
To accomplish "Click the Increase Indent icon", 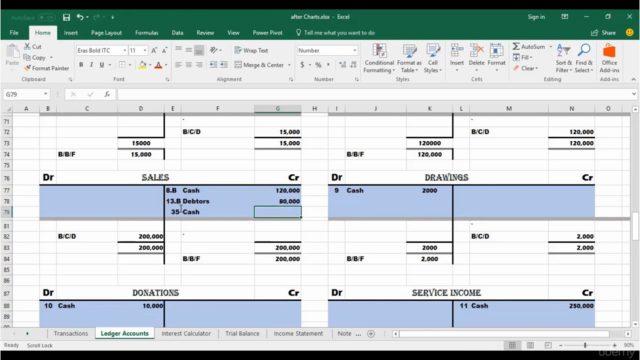I will coord(224,65).
